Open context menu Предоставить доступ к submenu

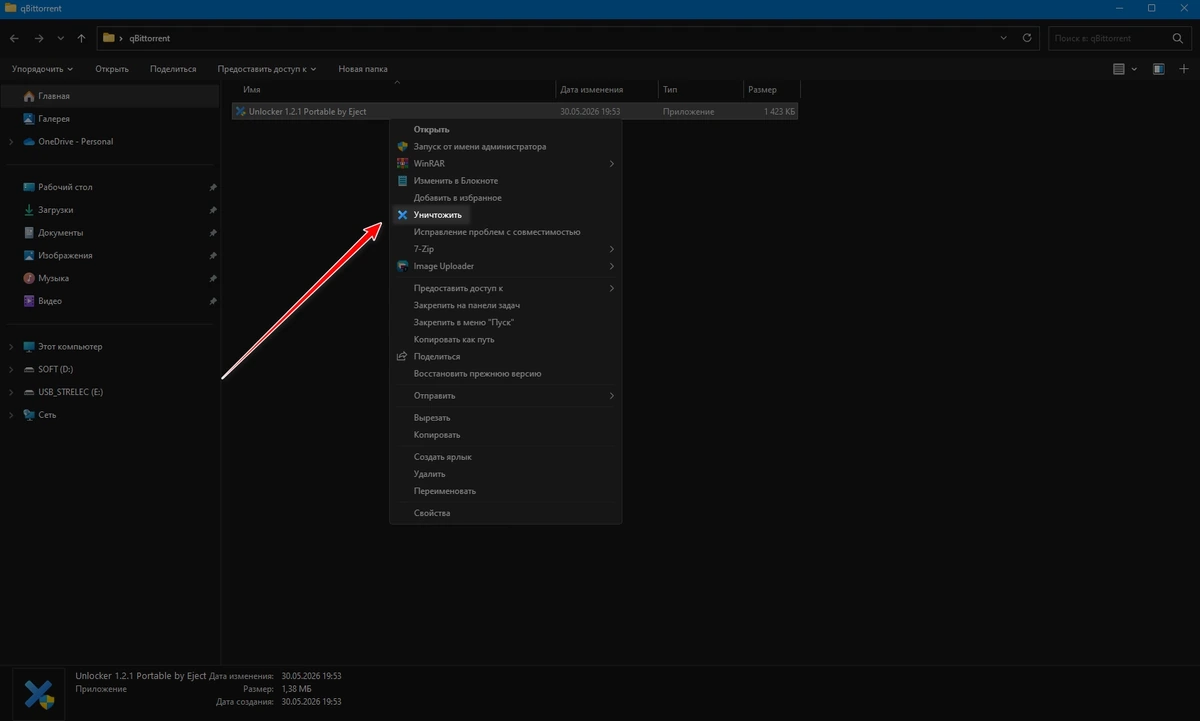(x=505, y=288)
